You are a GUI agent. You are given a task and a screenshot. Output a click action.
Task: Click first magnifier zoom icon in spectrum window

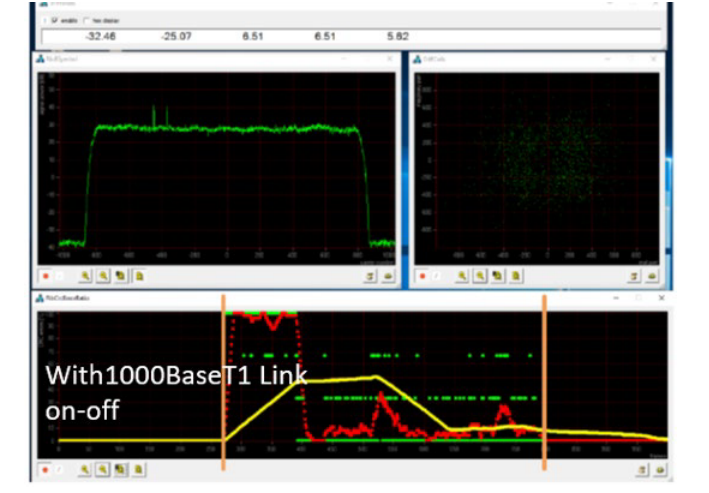coord(87,273)
